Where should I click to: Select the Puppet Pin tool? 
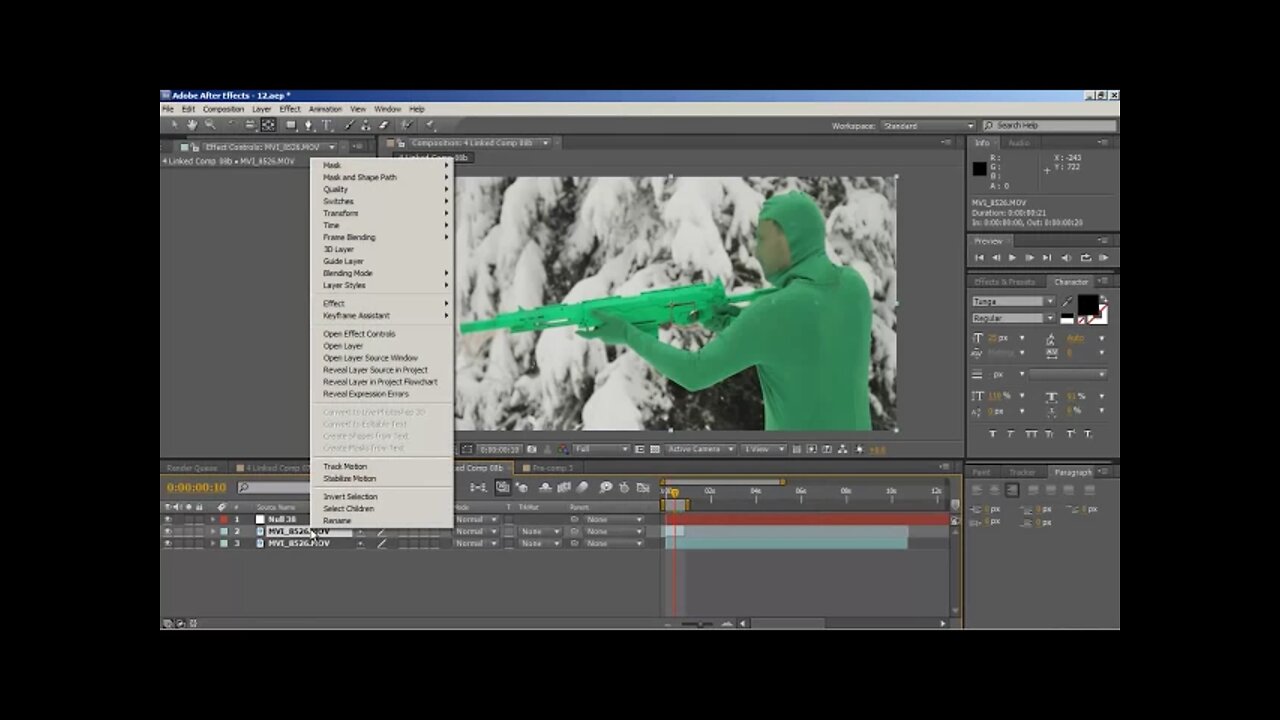(x=429, y=125)
